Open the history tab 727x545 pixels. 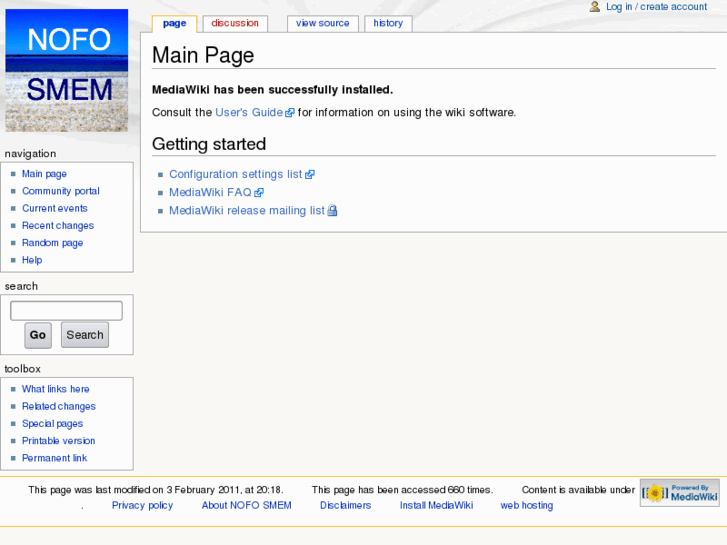[x=388, y=23]
